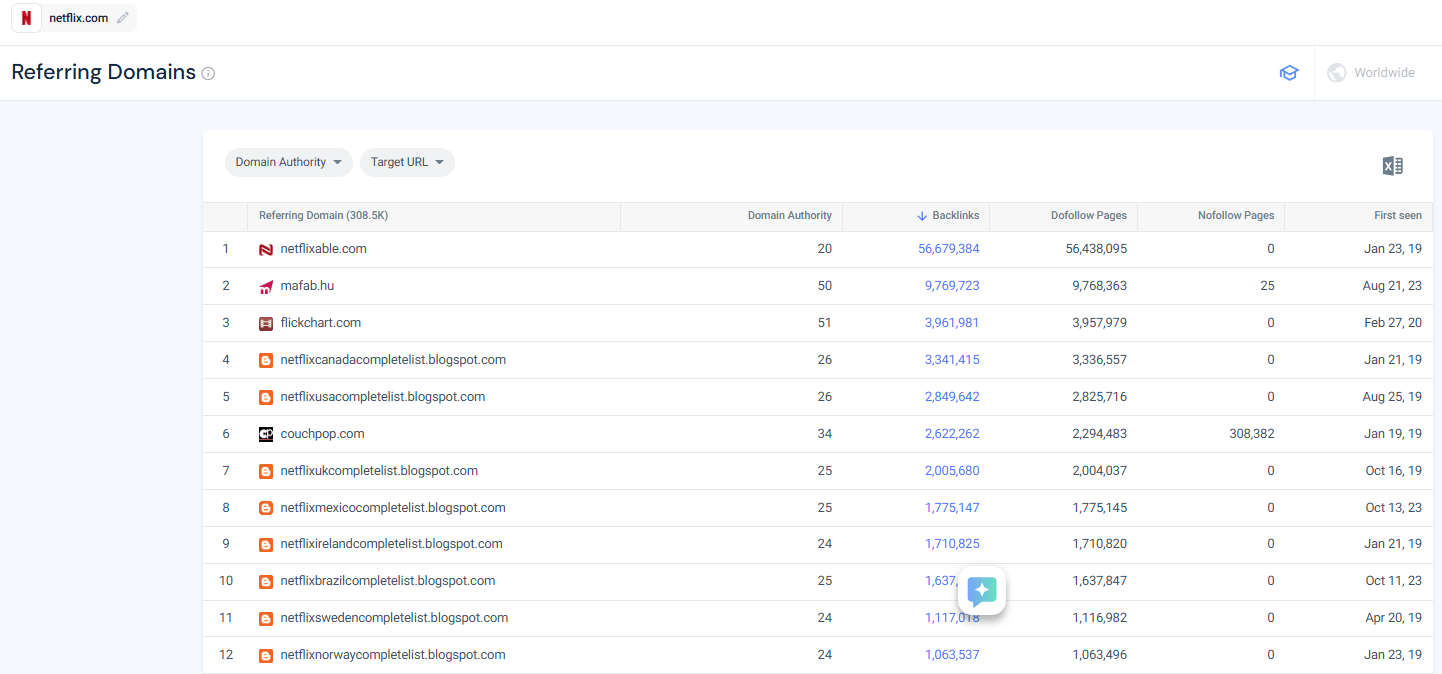This screenshot has height=674, width=1442.
Task: Open the Domain Authority filter dropdown
Action: click(289, 162)
